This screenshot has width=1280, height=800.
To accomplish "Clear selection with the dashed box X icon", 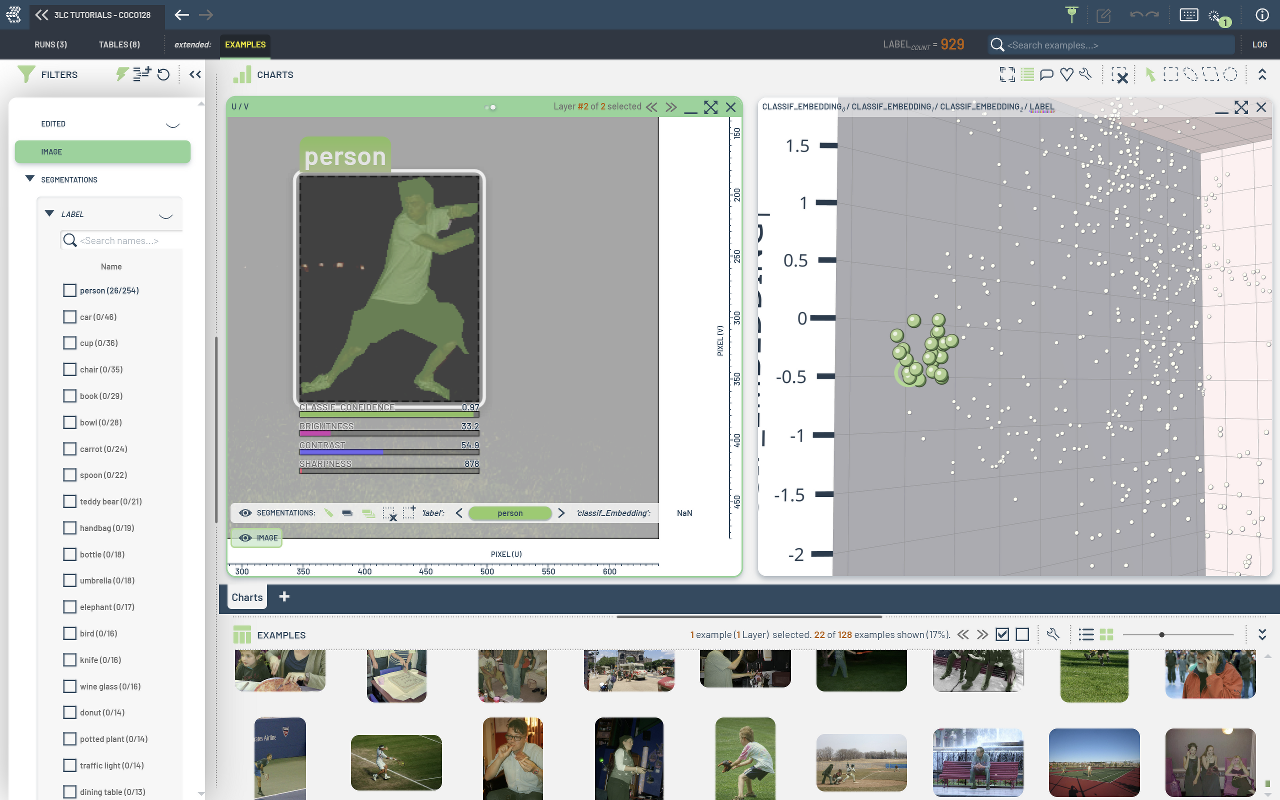I will coord(1121,75).
